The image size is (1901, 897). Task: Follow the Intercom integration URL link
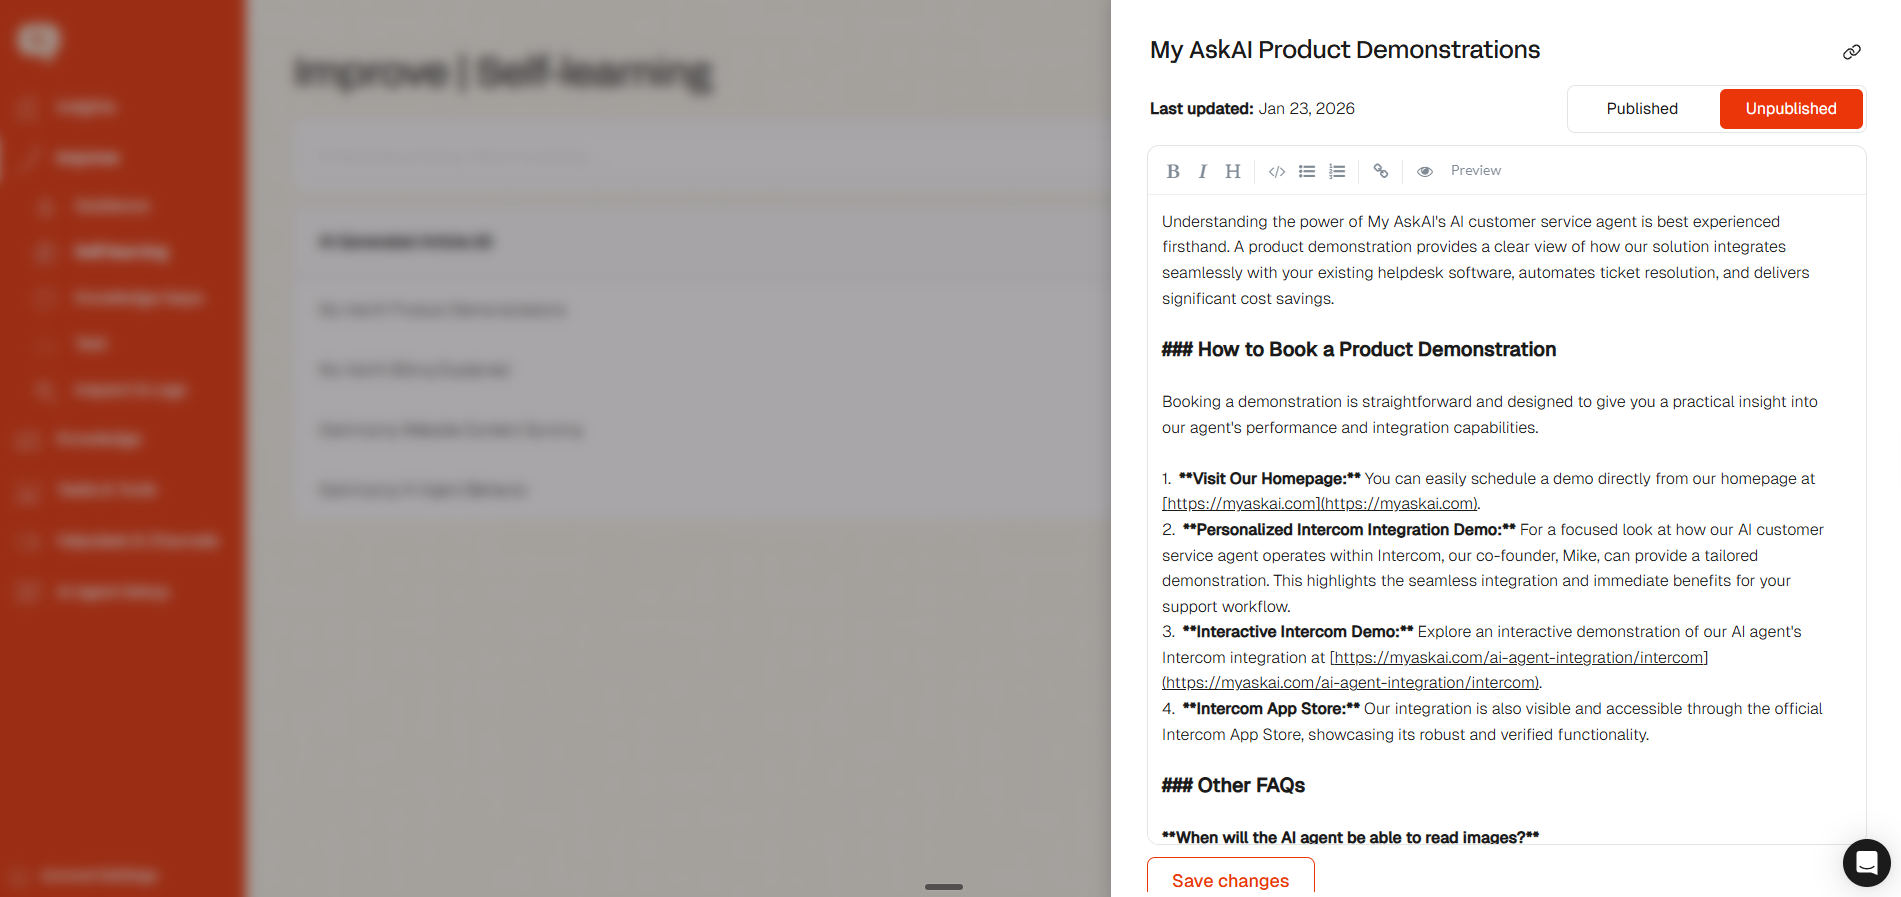(1518, 658)
